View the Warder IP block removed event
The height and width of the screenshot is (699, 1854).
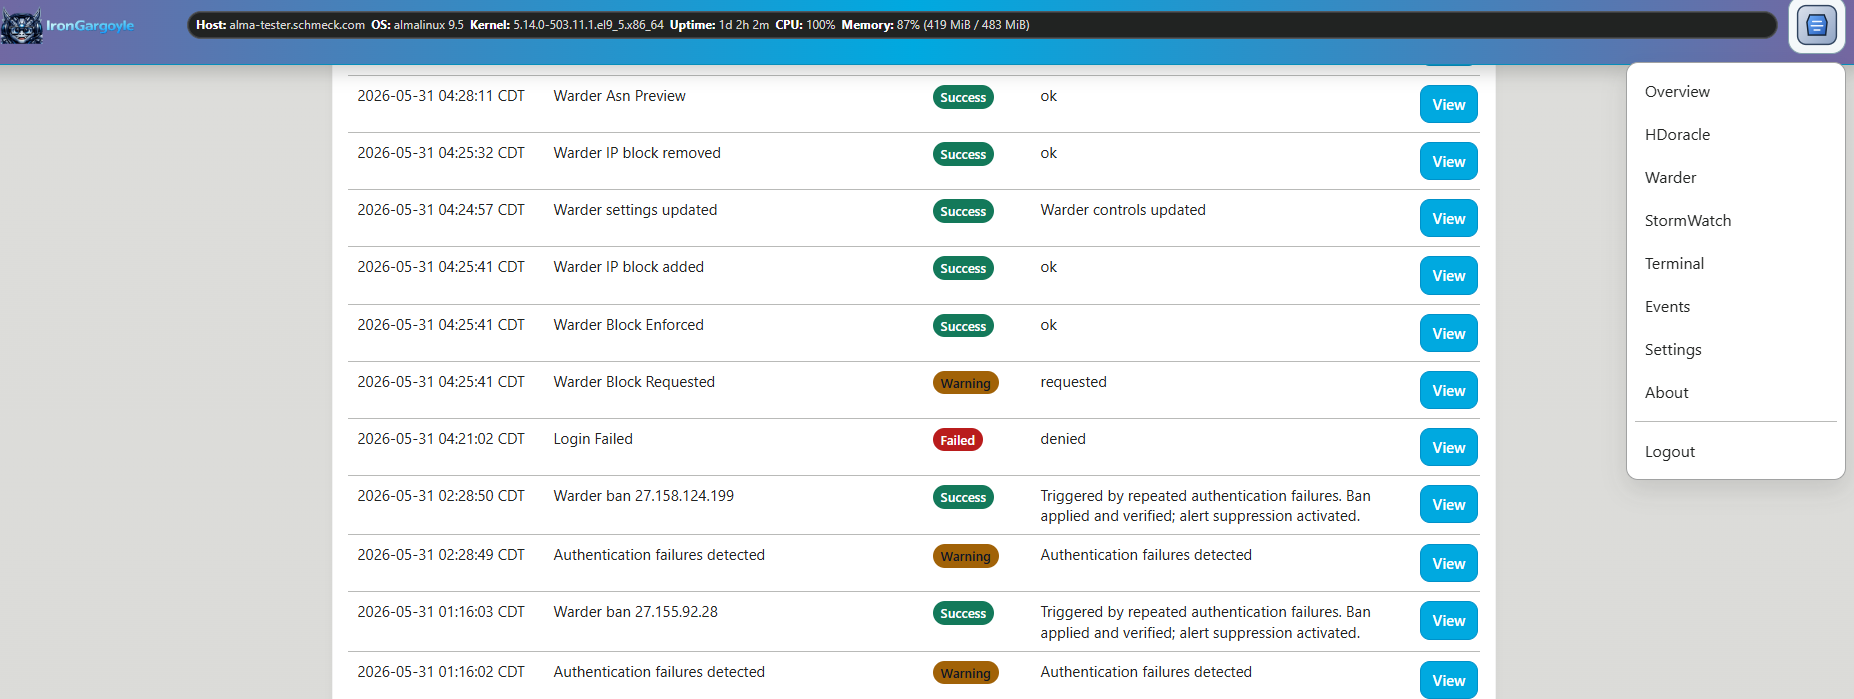[1448, 161]
